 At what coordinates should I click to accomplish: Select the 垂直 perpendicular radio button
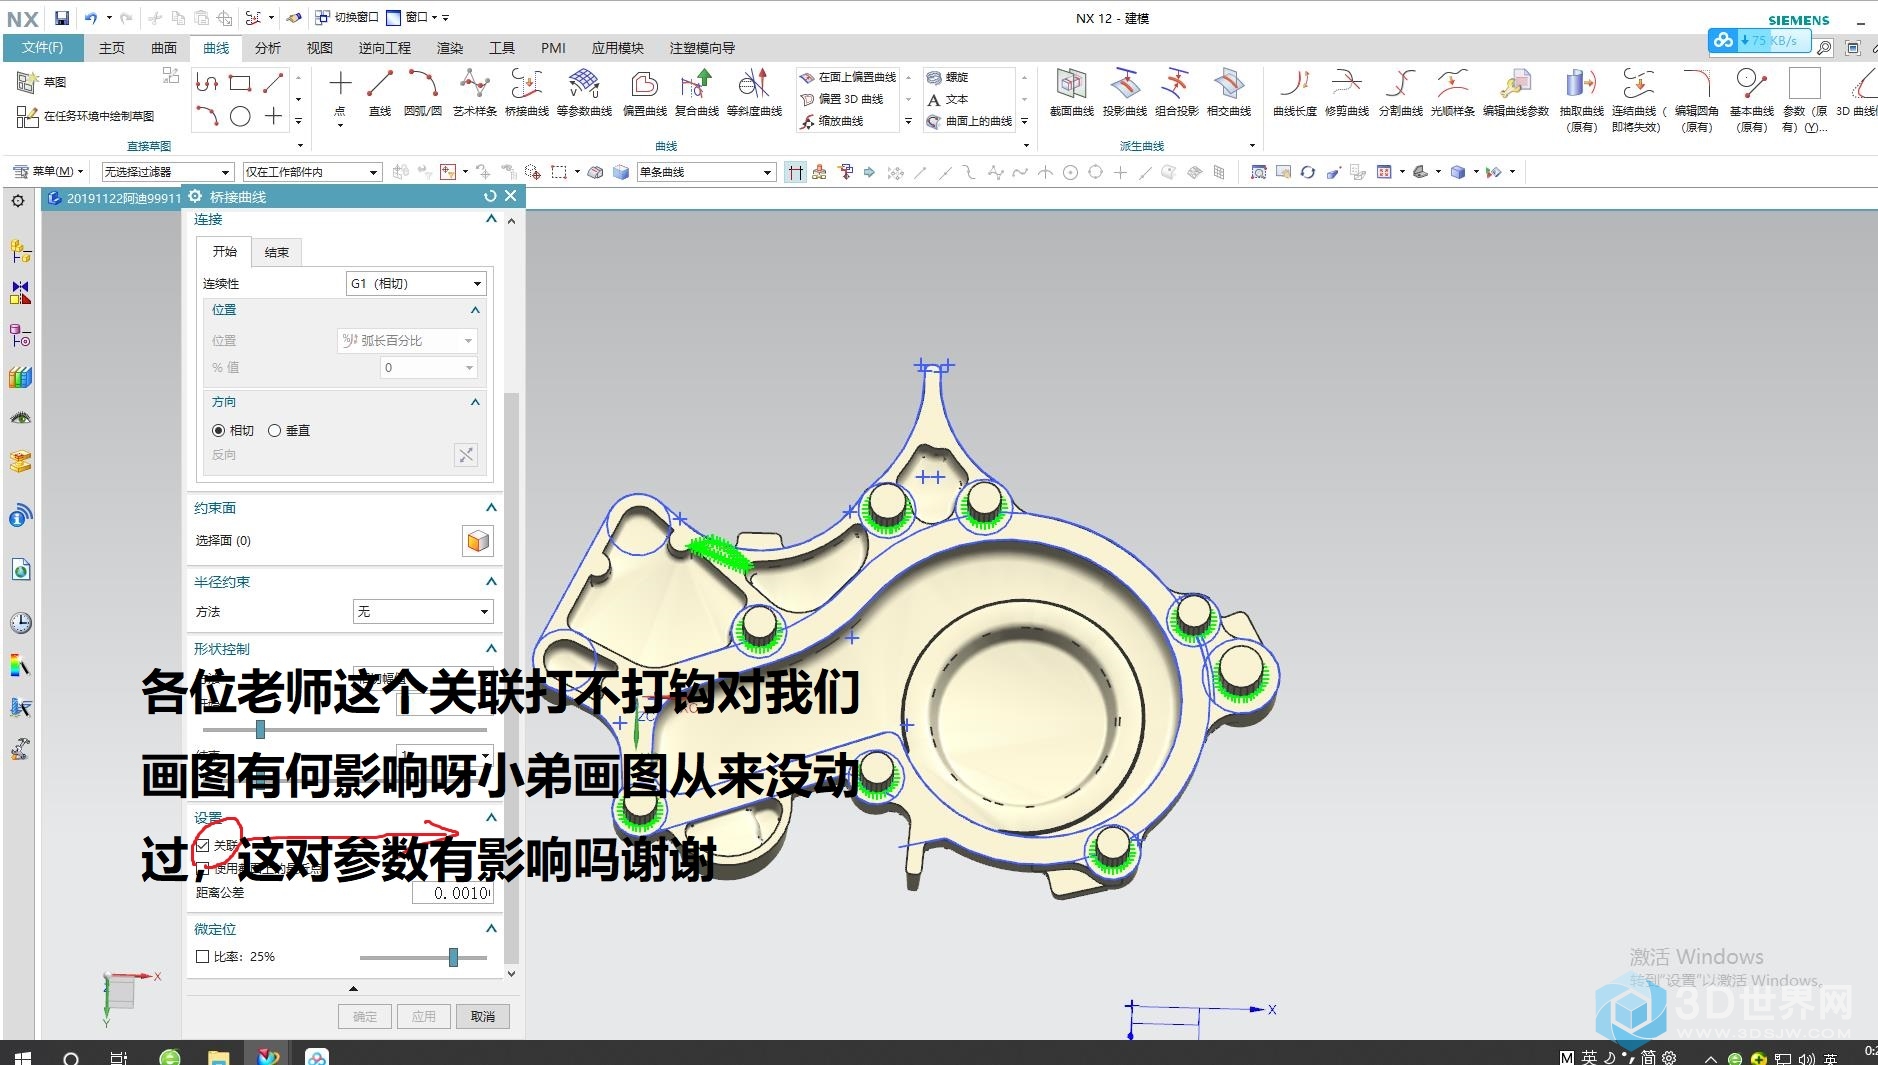(274, 431)
